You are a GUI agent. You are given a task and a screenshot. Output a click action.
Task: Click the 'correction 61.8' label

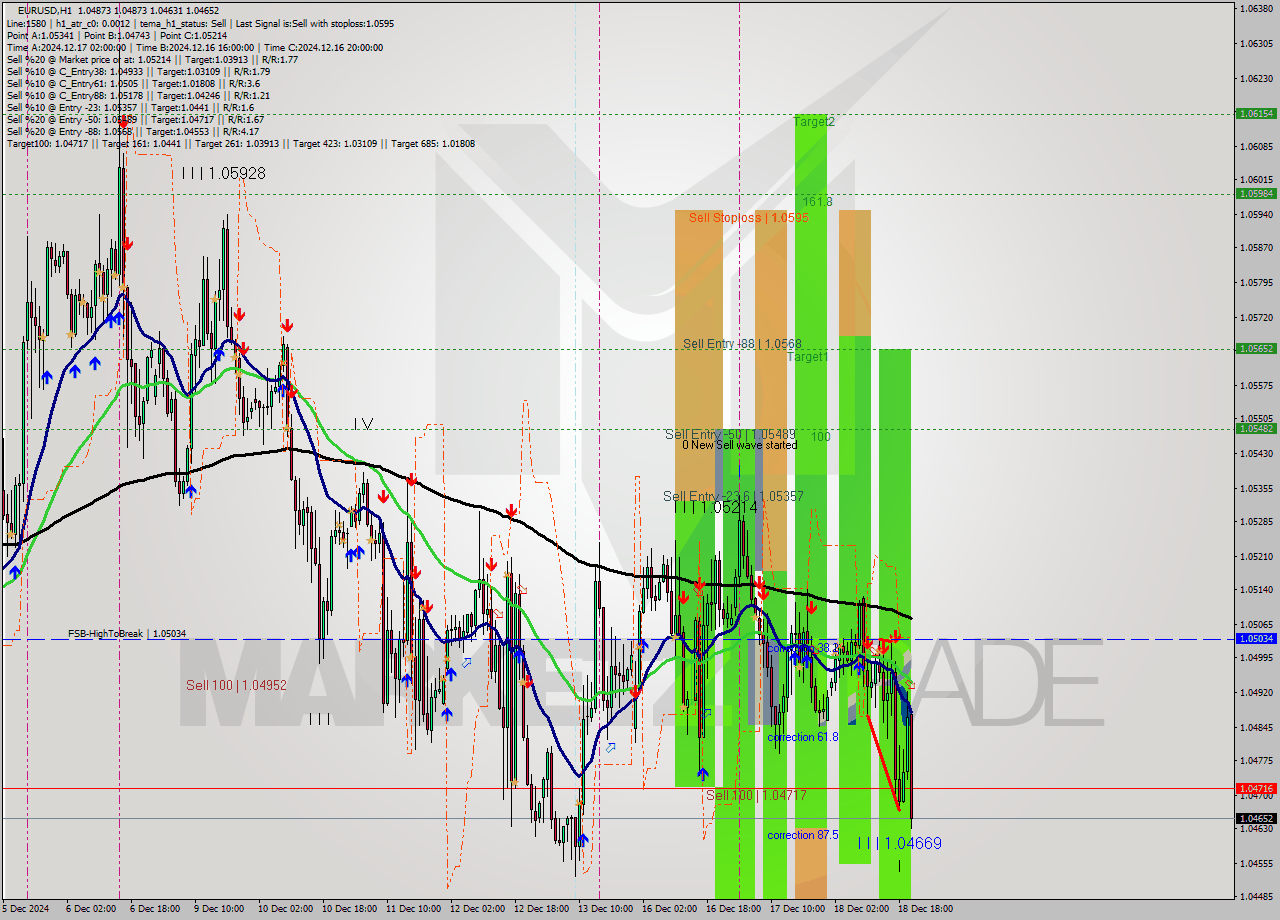(803, 737)
